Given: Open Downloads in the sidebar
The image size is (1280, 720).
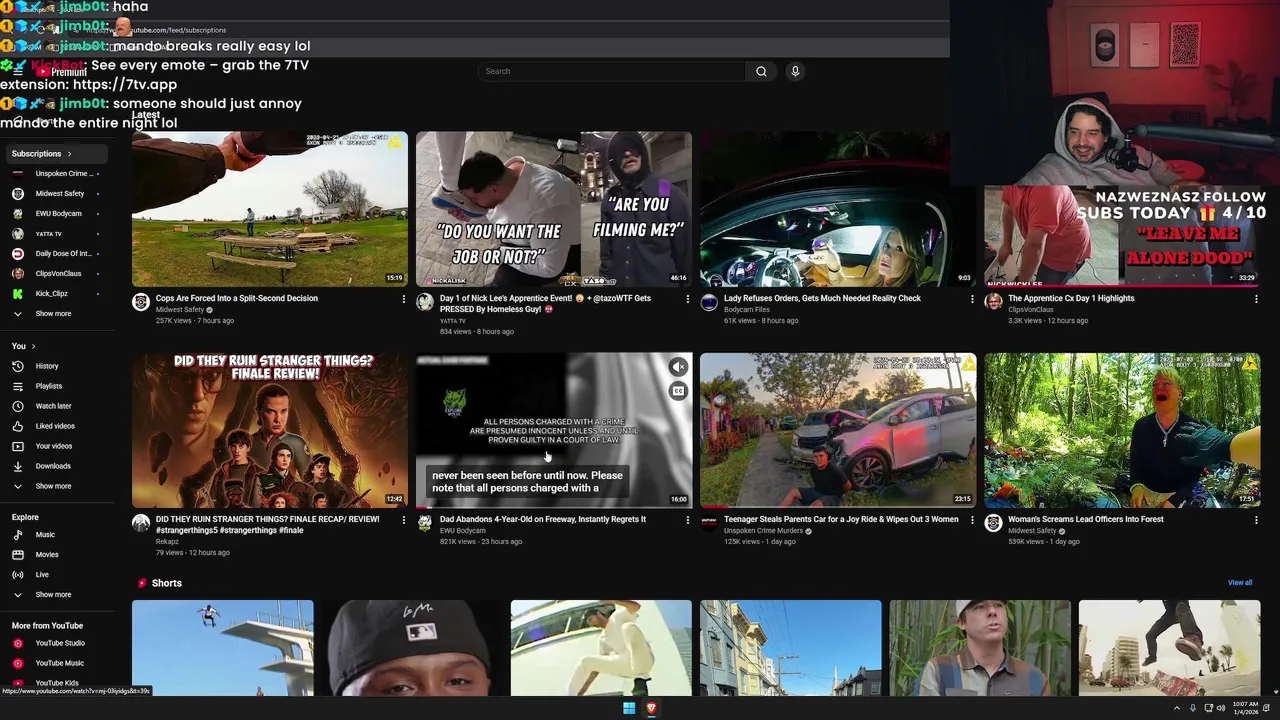Looking at the screenshot, I should click(53, 466).
